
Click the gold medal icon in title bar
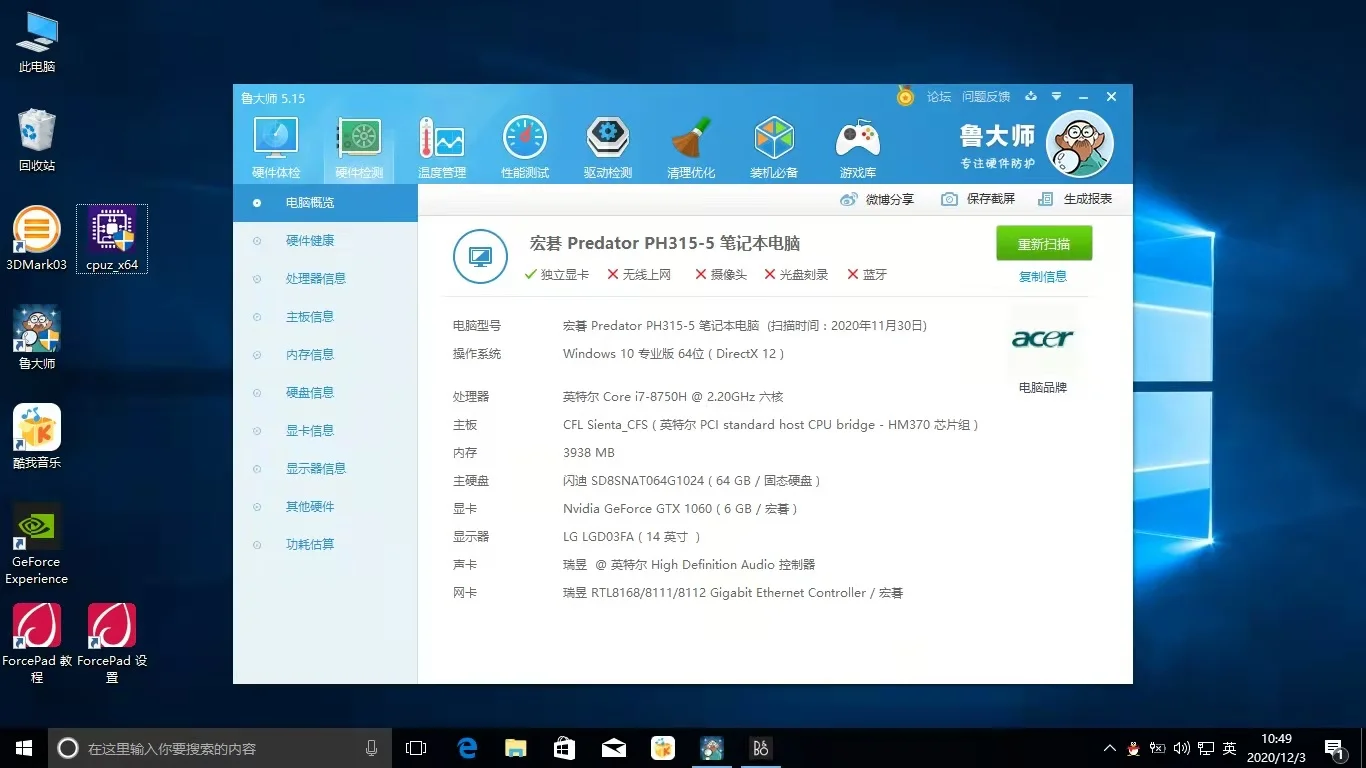click(905, 96)
